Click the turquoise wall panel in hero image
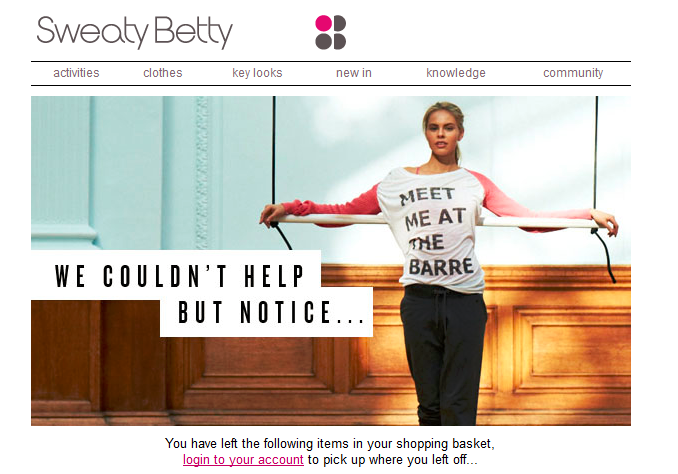The height and width of the screenshot is (474, 678). (x=125, y=173)
